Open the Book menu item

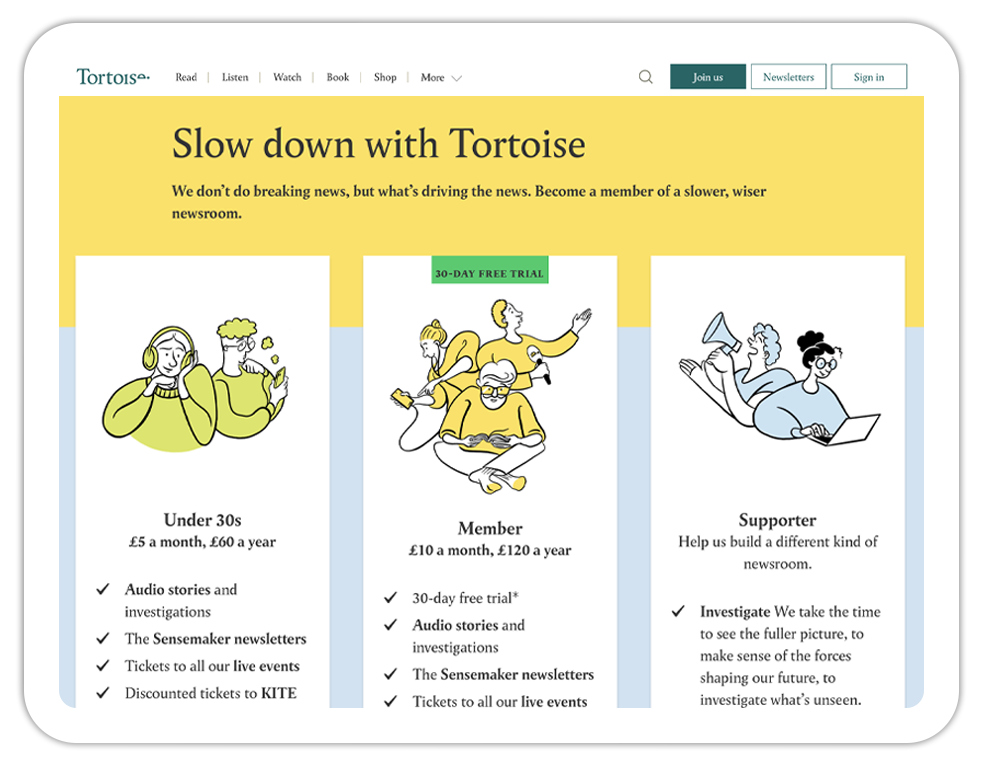pos(337,77)
